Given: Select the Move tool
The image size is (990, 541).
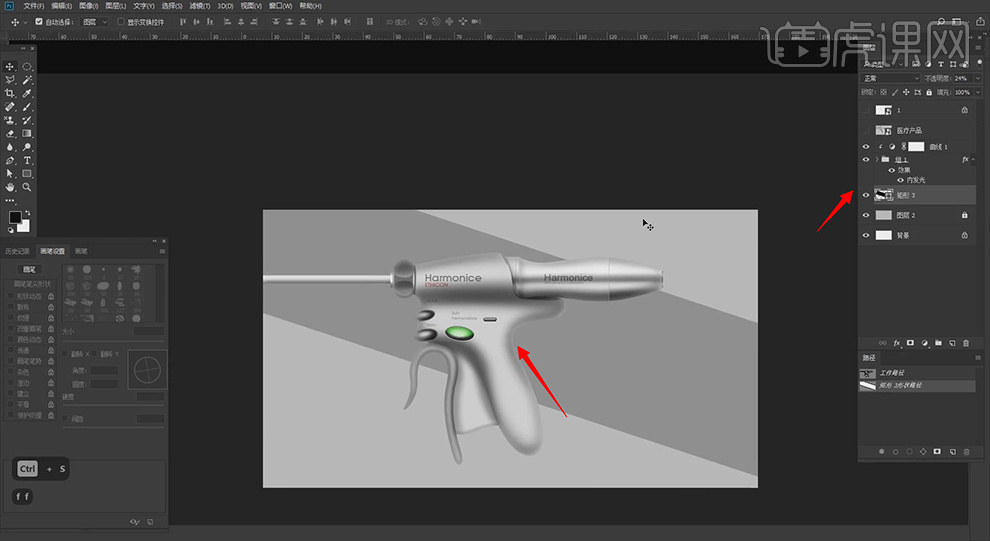Looking at the screenshot, I should [x=9, y=66].
